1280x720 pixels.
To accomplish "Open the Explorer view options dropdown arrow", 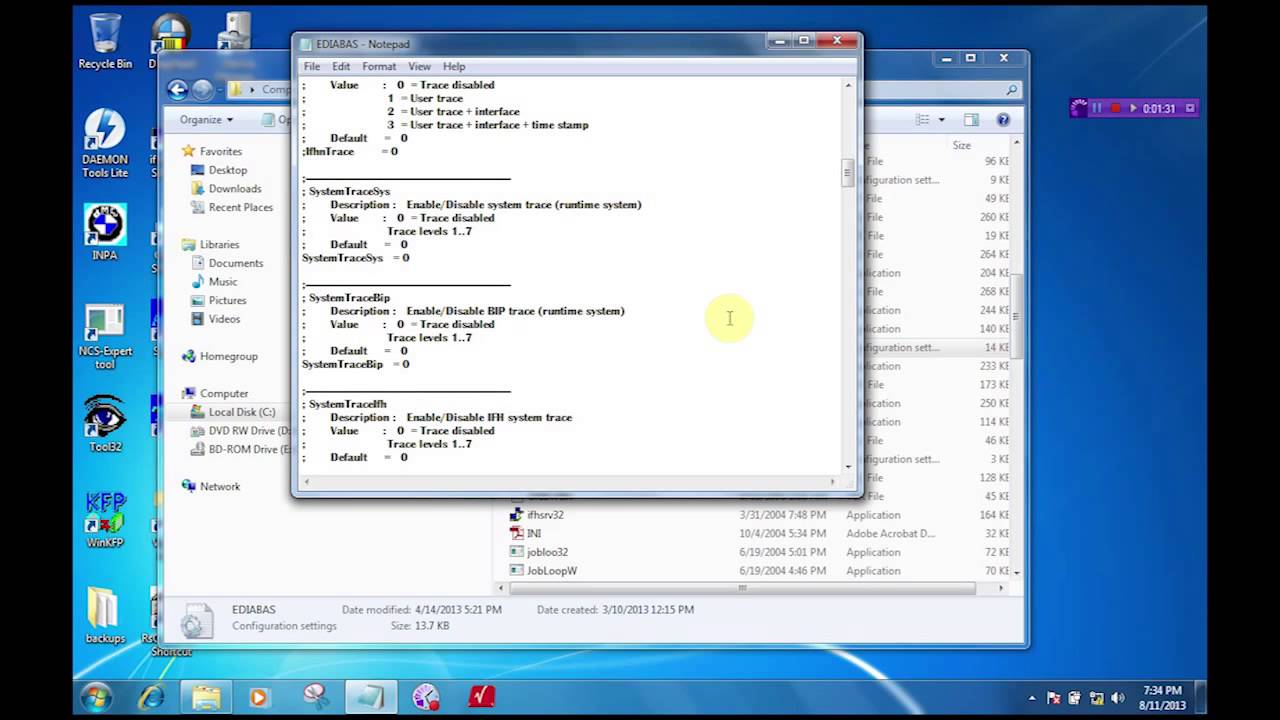I will click(941, 120).
